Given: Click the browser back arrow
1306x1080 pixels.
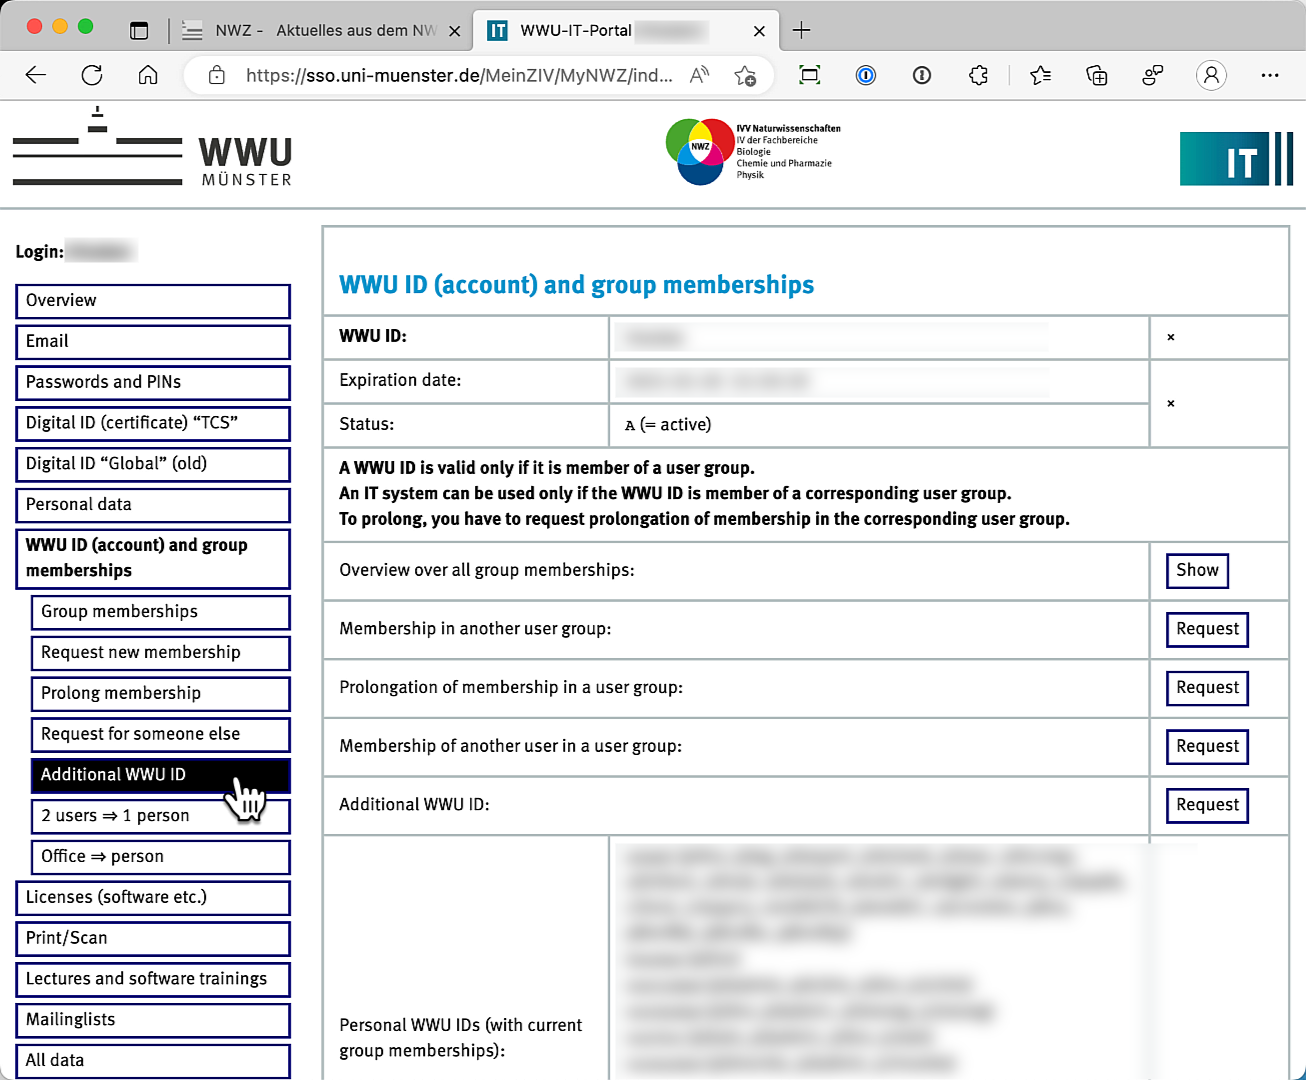Looking at the screenshot, I should coord(36,75).
